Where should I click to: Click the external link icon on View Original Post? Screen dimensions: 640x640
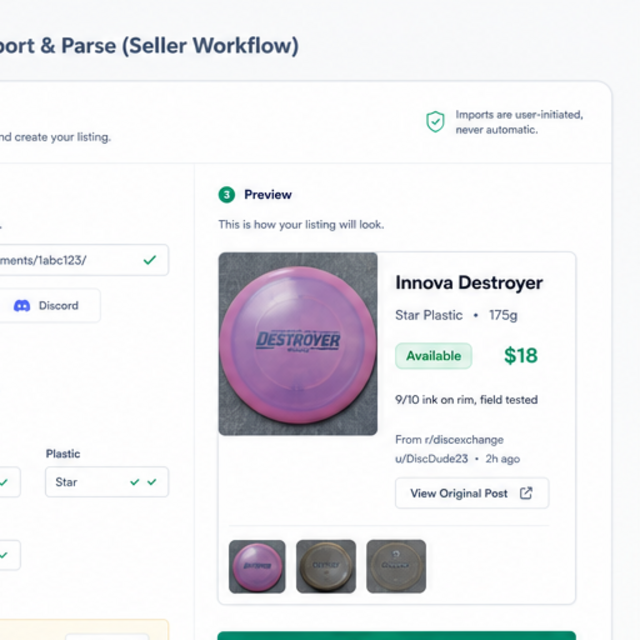(x=526, y=493)
